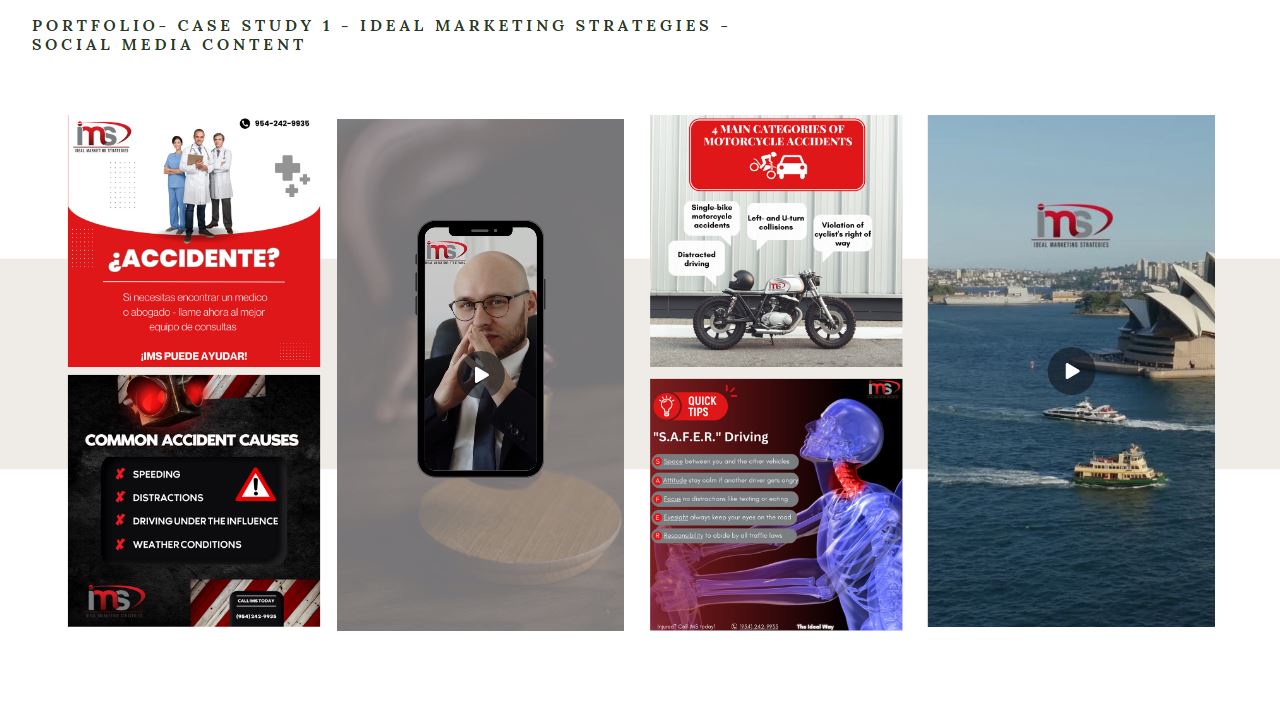
Task: Click the Quick Tips lightbulb icon
Action: click(667, 406)
